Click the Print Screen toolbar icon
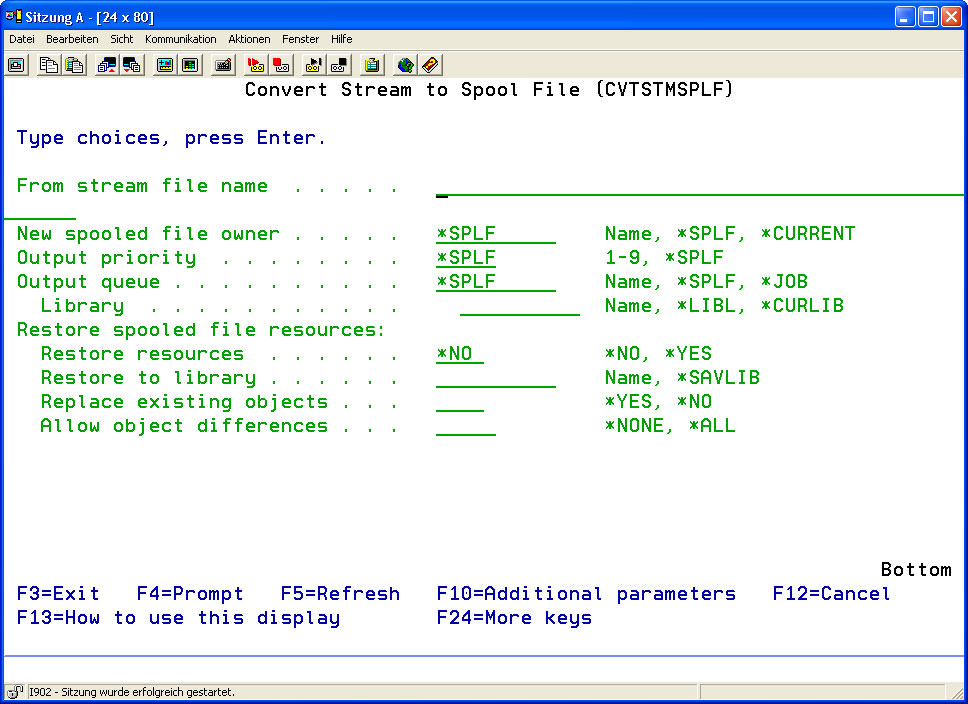968x704 pixels. [17, 65]
